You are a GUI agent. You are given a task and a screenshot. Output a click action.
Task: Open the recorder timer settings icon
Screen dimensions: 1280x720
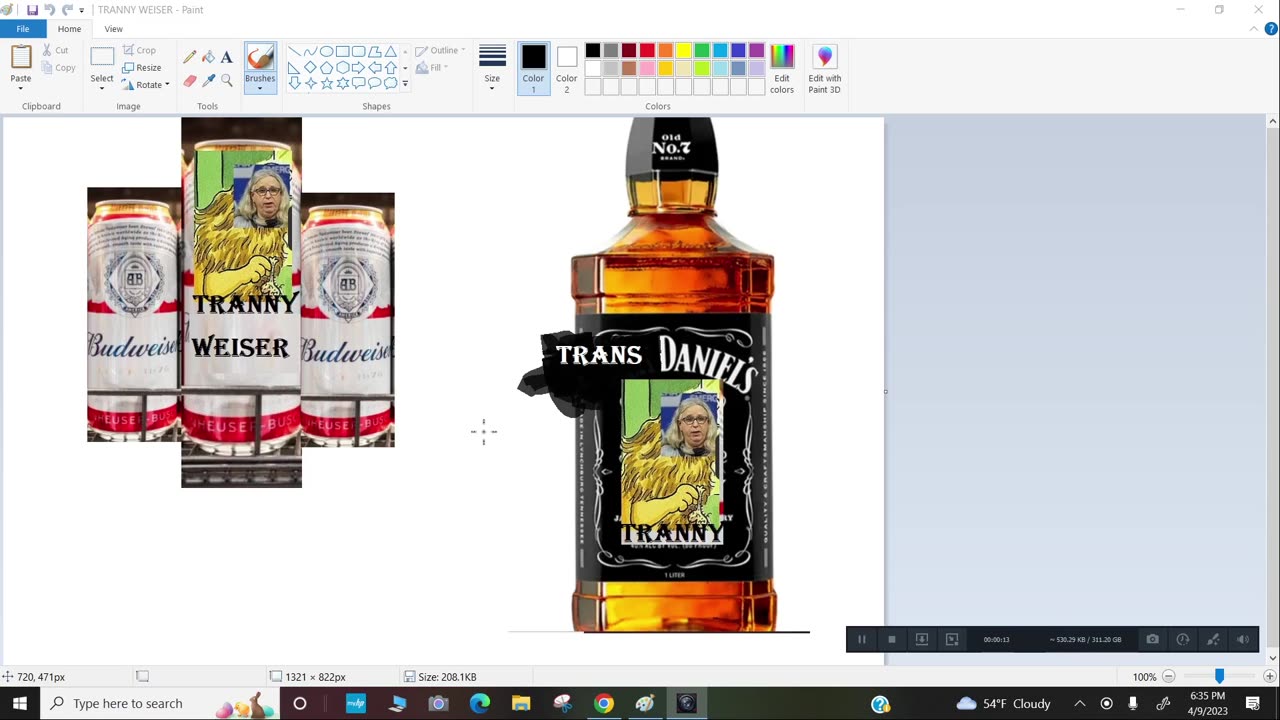tap(1183, 640)
